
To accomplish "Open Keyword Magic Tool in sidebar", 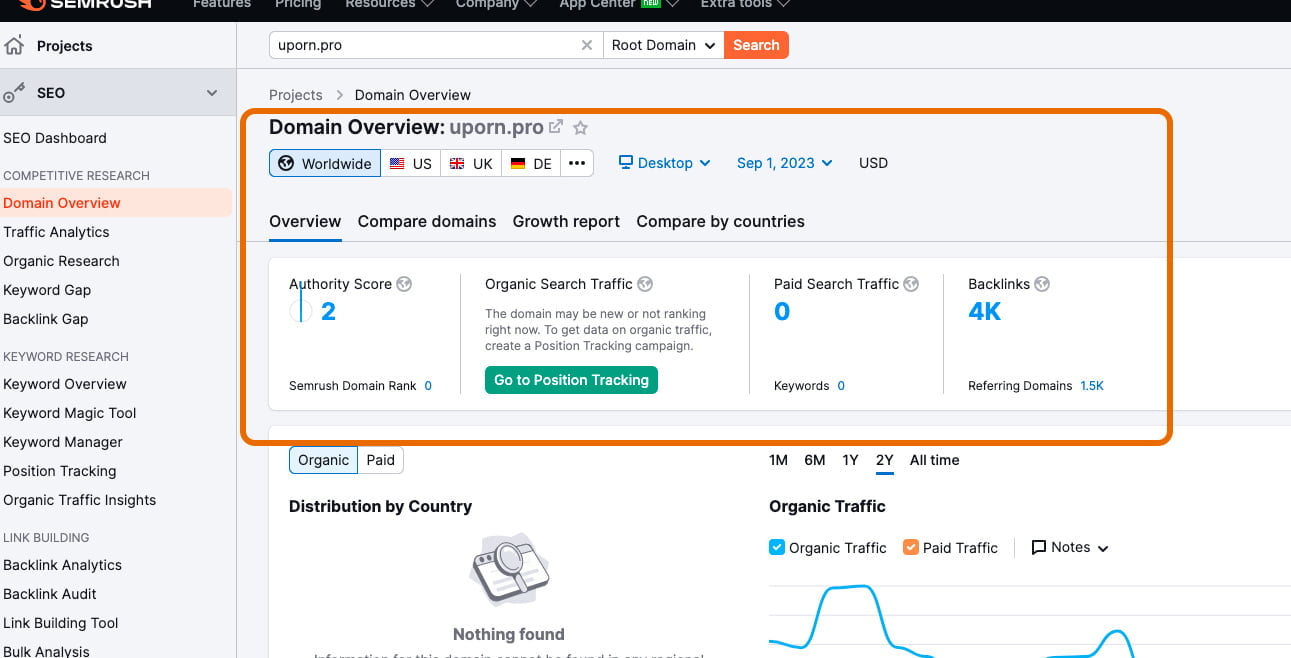I will pos(70,413).
